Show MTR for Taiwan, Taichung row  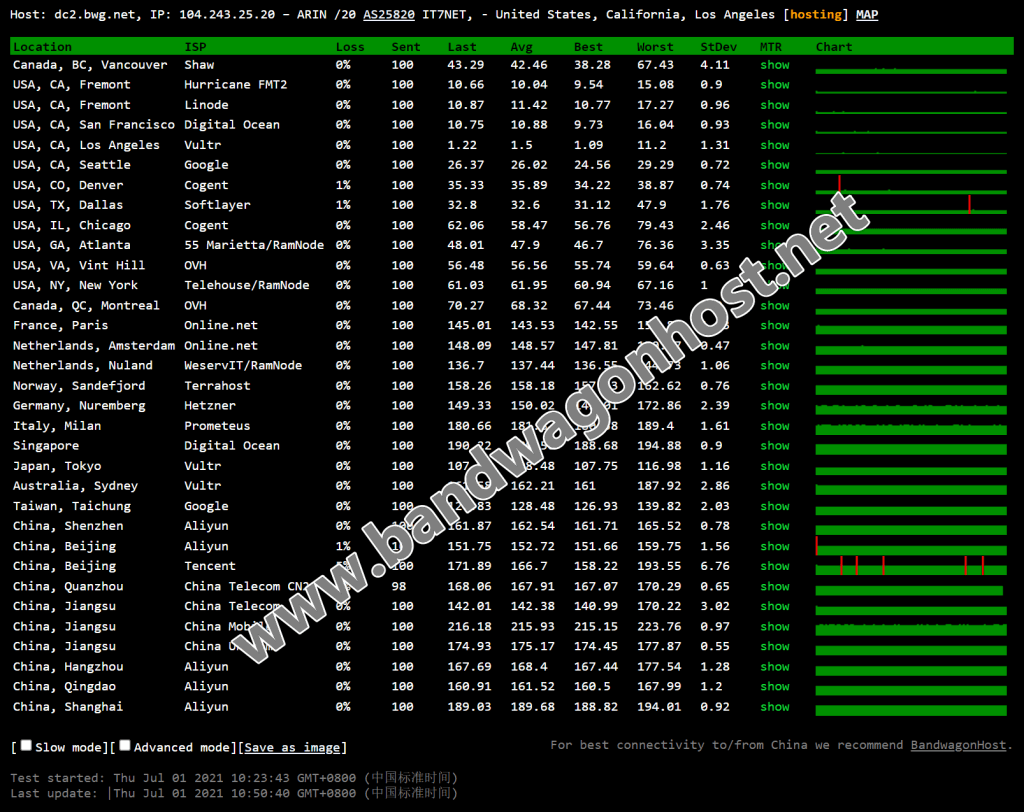tap(775, 506)
